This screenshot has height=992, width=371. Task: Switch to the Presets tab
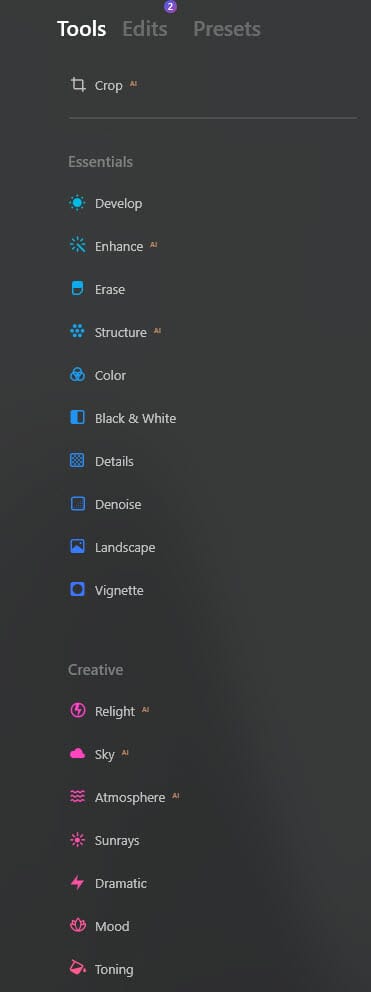click(227, 29)
